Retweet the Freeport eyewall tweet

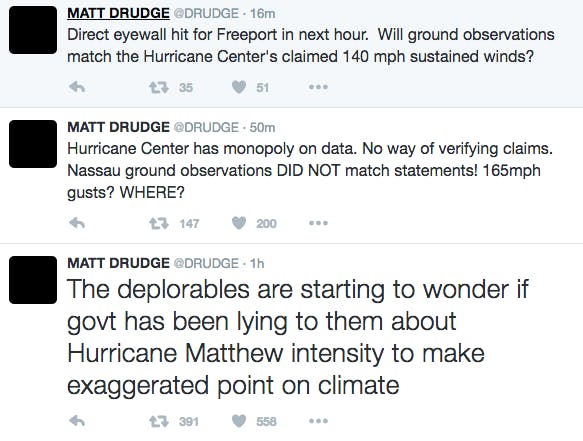159,88
